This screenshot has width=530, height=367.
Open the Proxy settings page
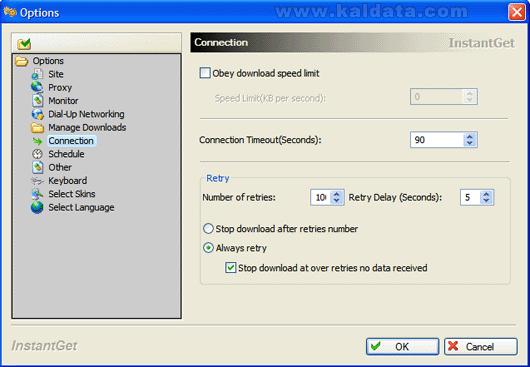coord(60,88)
